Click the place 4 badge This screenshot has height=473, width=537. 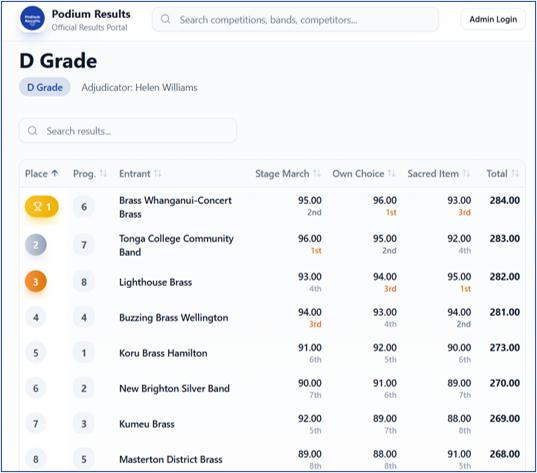click(36, 318)
